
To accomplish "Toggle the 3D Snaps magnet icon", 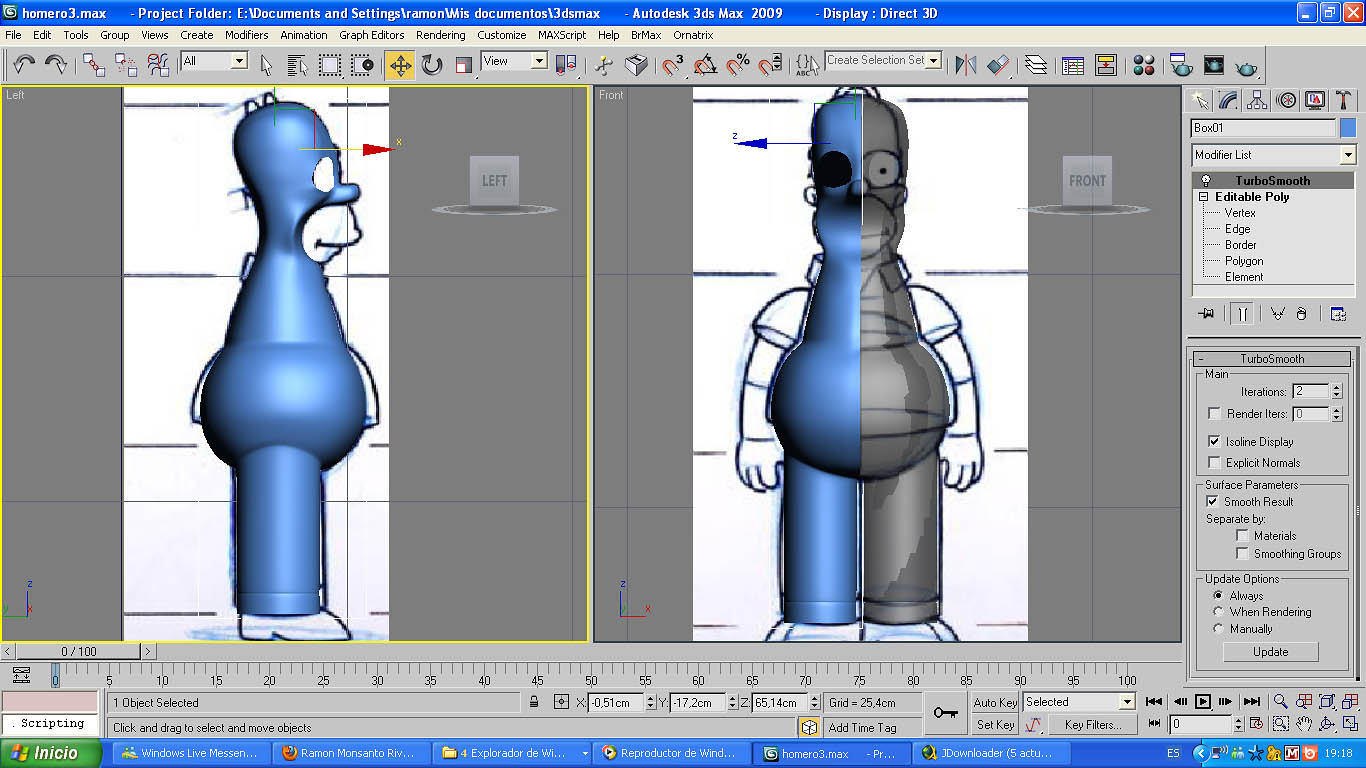I will pyautogui.click(x=673, y=65).
